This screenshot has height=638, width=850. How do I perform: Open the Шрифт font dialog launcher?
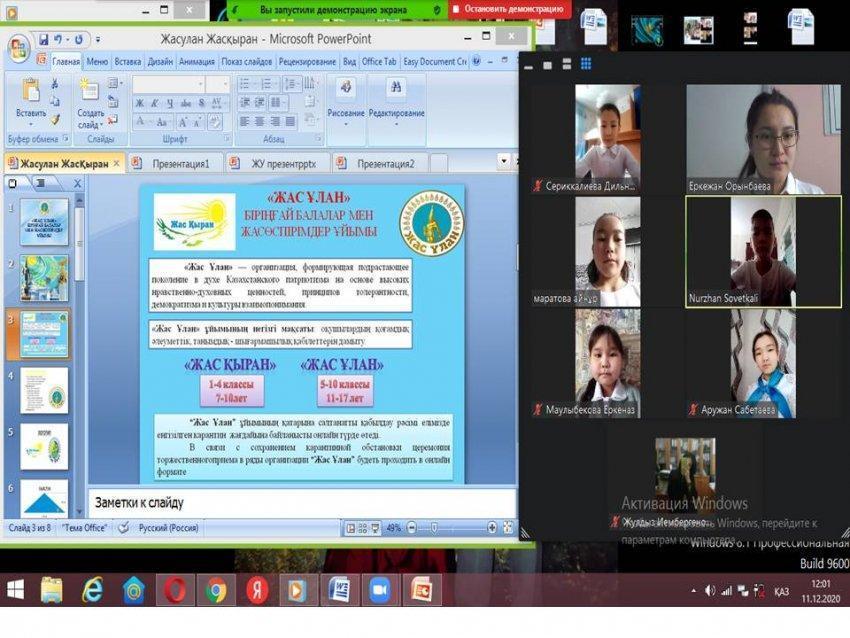tap(227, 139)
